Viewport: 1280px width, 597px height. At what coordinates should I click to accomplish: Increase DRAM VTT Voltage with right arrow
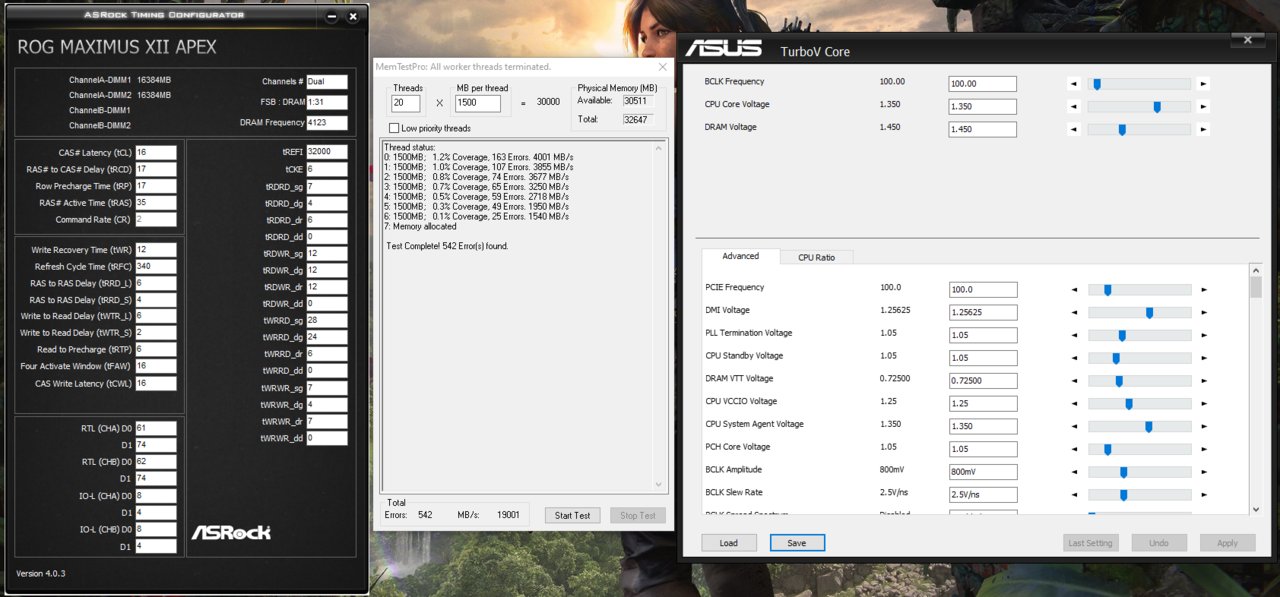pos(1204,380)
